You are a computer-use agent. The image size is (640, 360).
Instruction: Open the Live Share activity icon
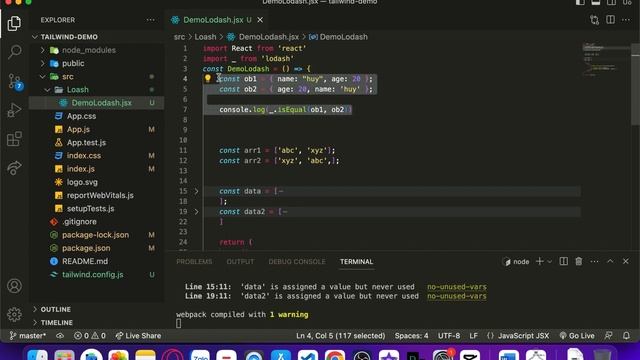click(x=14, y=168)
